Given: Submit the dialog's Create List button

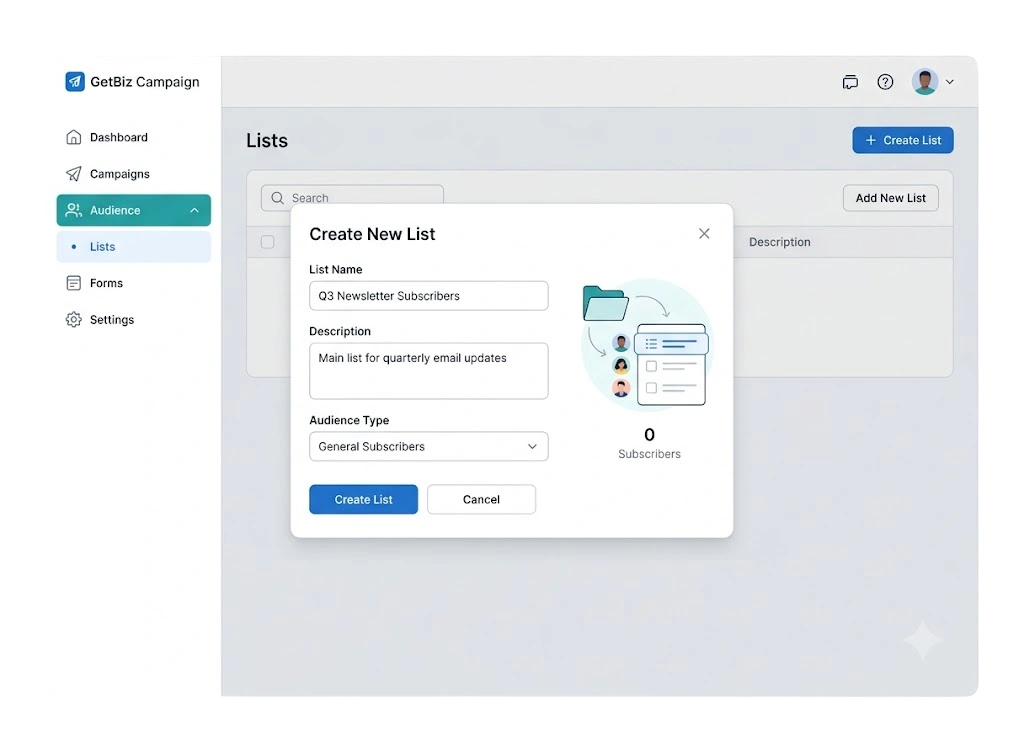Looking at the screenshot, I should pos(364,499).
